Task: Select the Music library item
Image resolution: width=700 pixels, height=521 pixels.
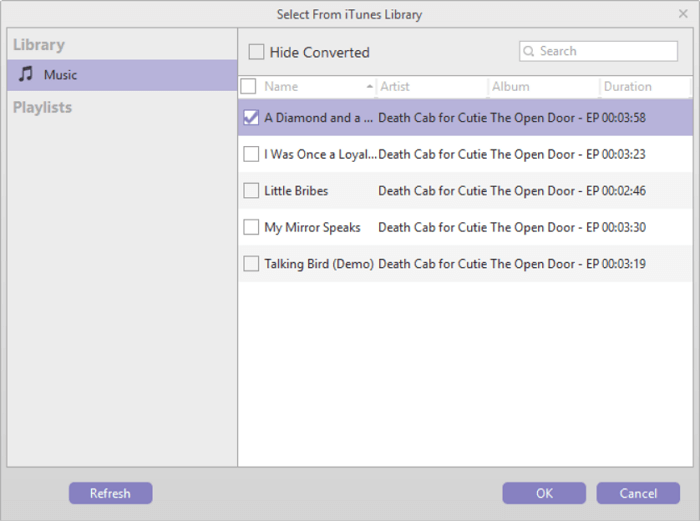Action: tap(122, 75)
